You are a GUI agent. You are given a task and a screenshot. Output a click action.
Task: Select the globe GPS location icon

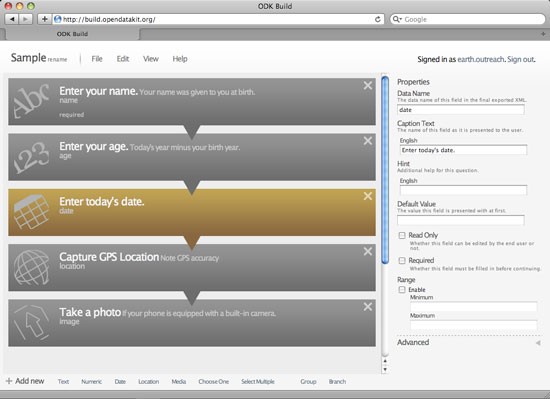pyautogui.click(x=31, y=267)
